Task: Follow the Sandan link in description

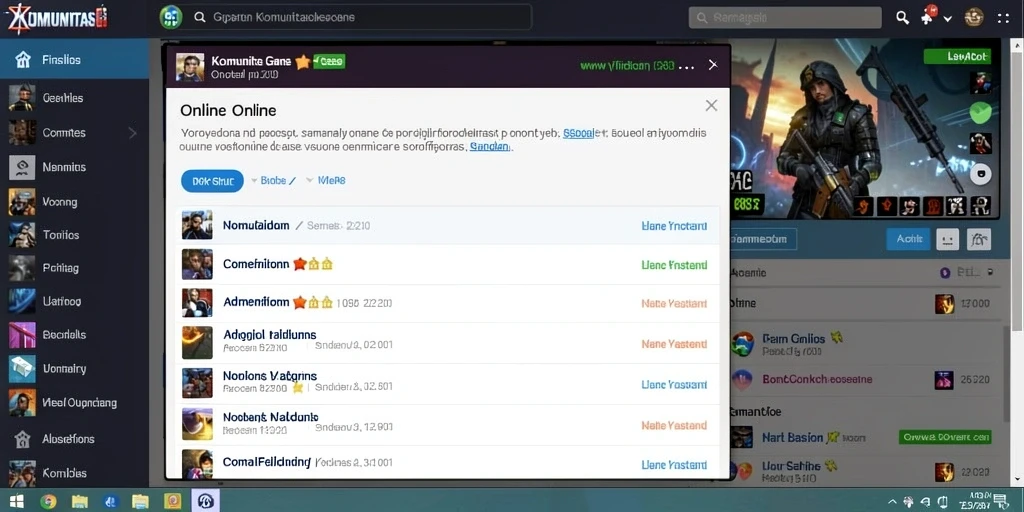Action: click(x=490, y=147)
